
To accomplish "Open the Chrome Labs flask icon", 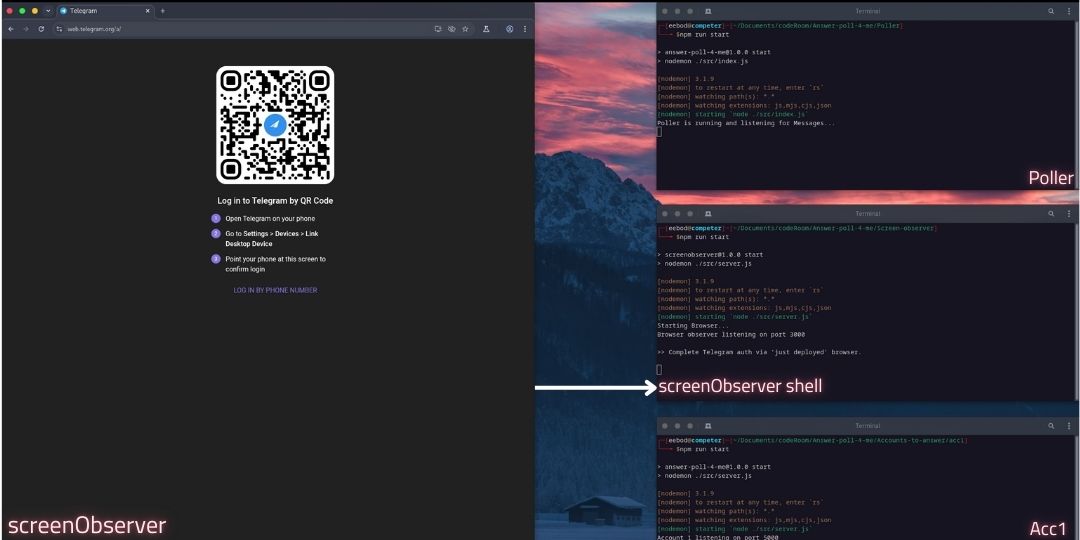I will [486, 29].
